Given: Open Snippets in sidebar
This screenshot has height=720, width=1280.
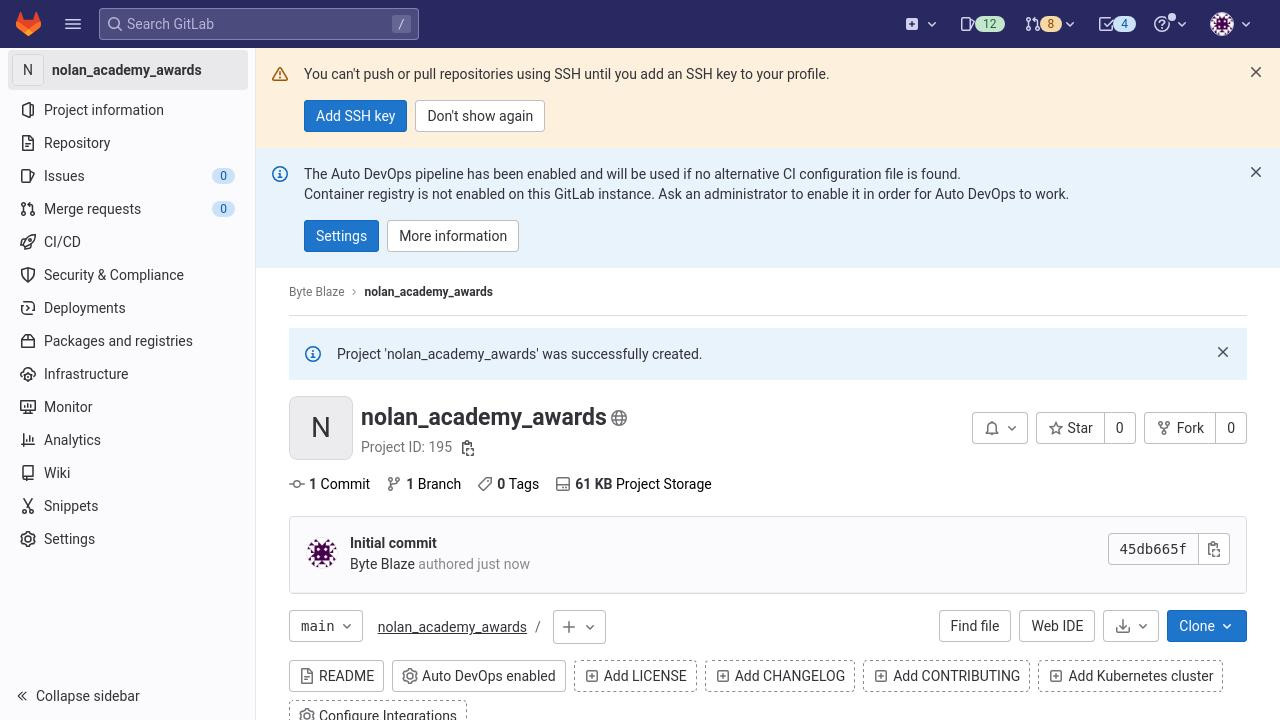Looking at the screenshot, I should (x=128, y=506).
